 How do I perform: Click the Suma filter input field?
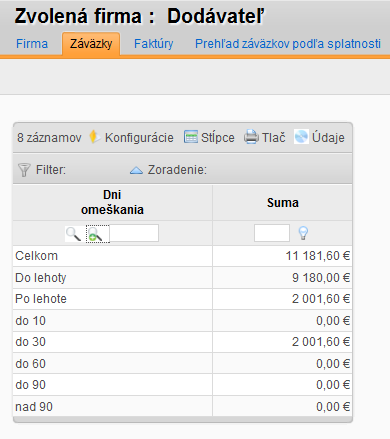coord(272,233)
